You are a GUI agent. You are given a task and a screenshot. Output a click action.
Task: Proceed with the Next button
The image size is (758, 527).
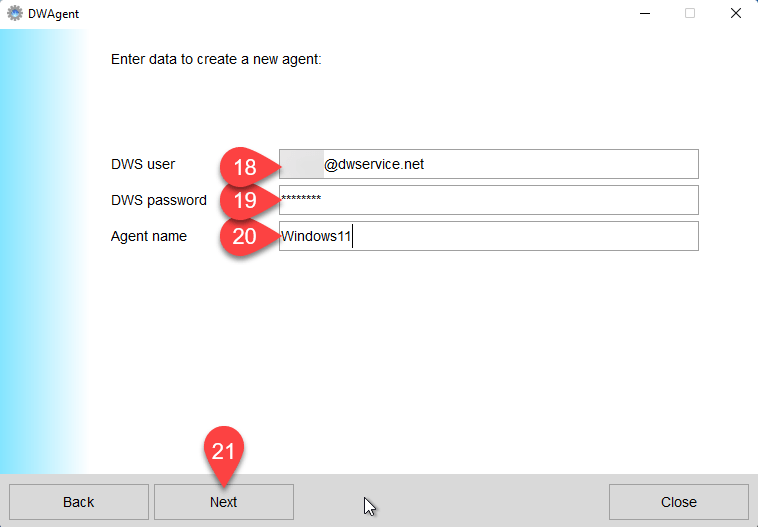224,502
